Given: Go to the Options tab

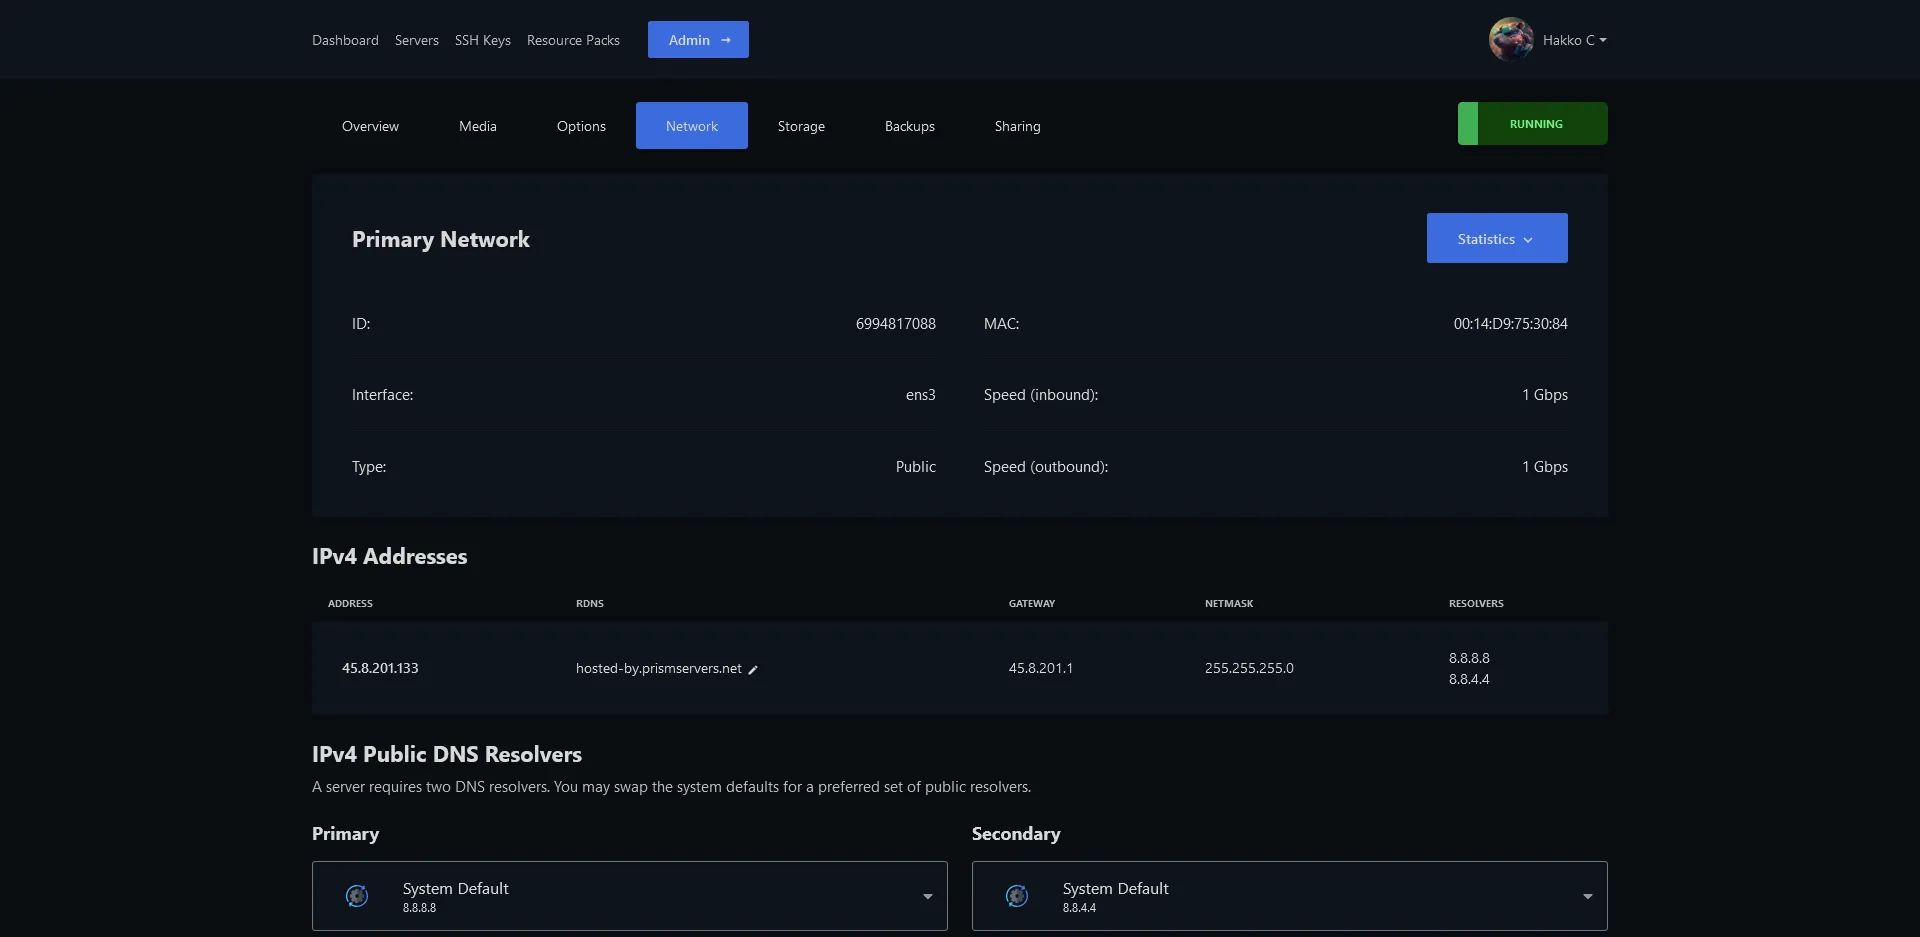Looking at the screenshot, I should tap(581, 126).
